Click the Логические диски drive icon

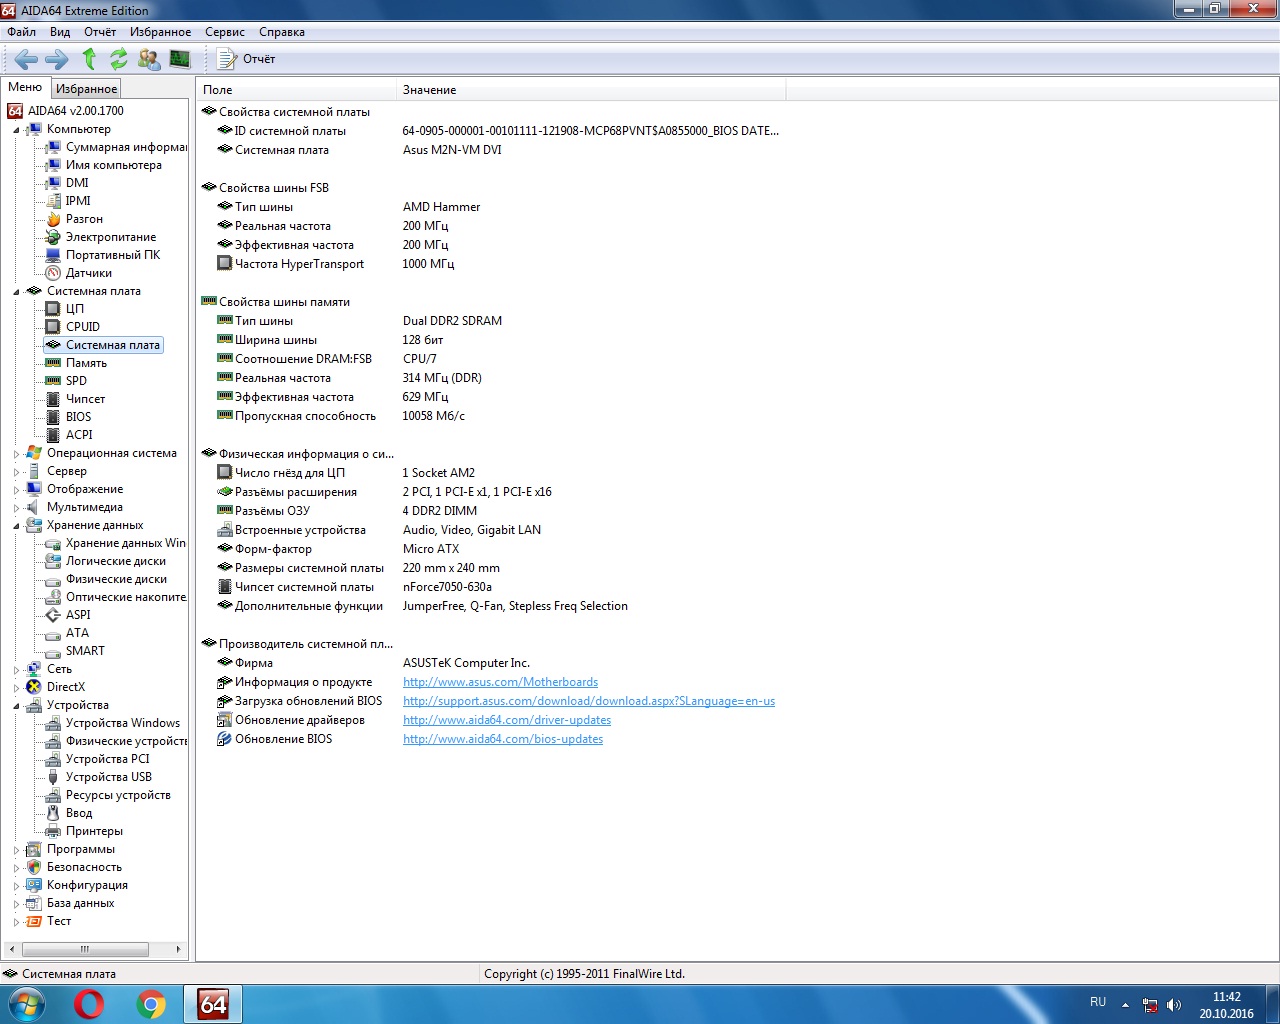coord(53,561)
